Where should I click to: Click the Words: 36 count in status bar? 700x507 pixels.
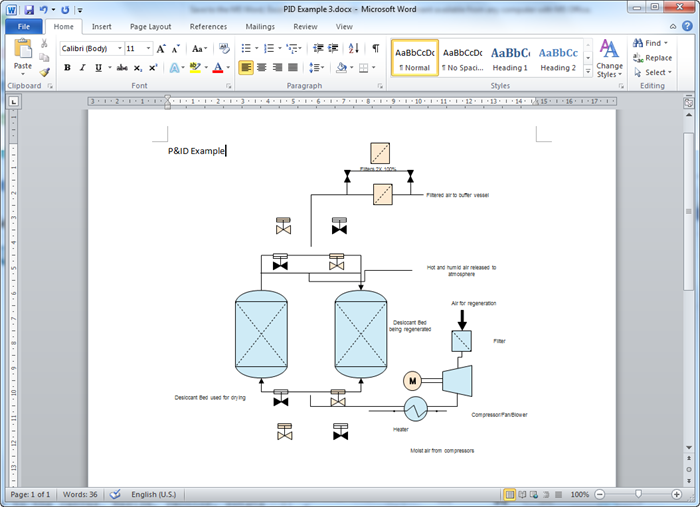coord(81,495)
